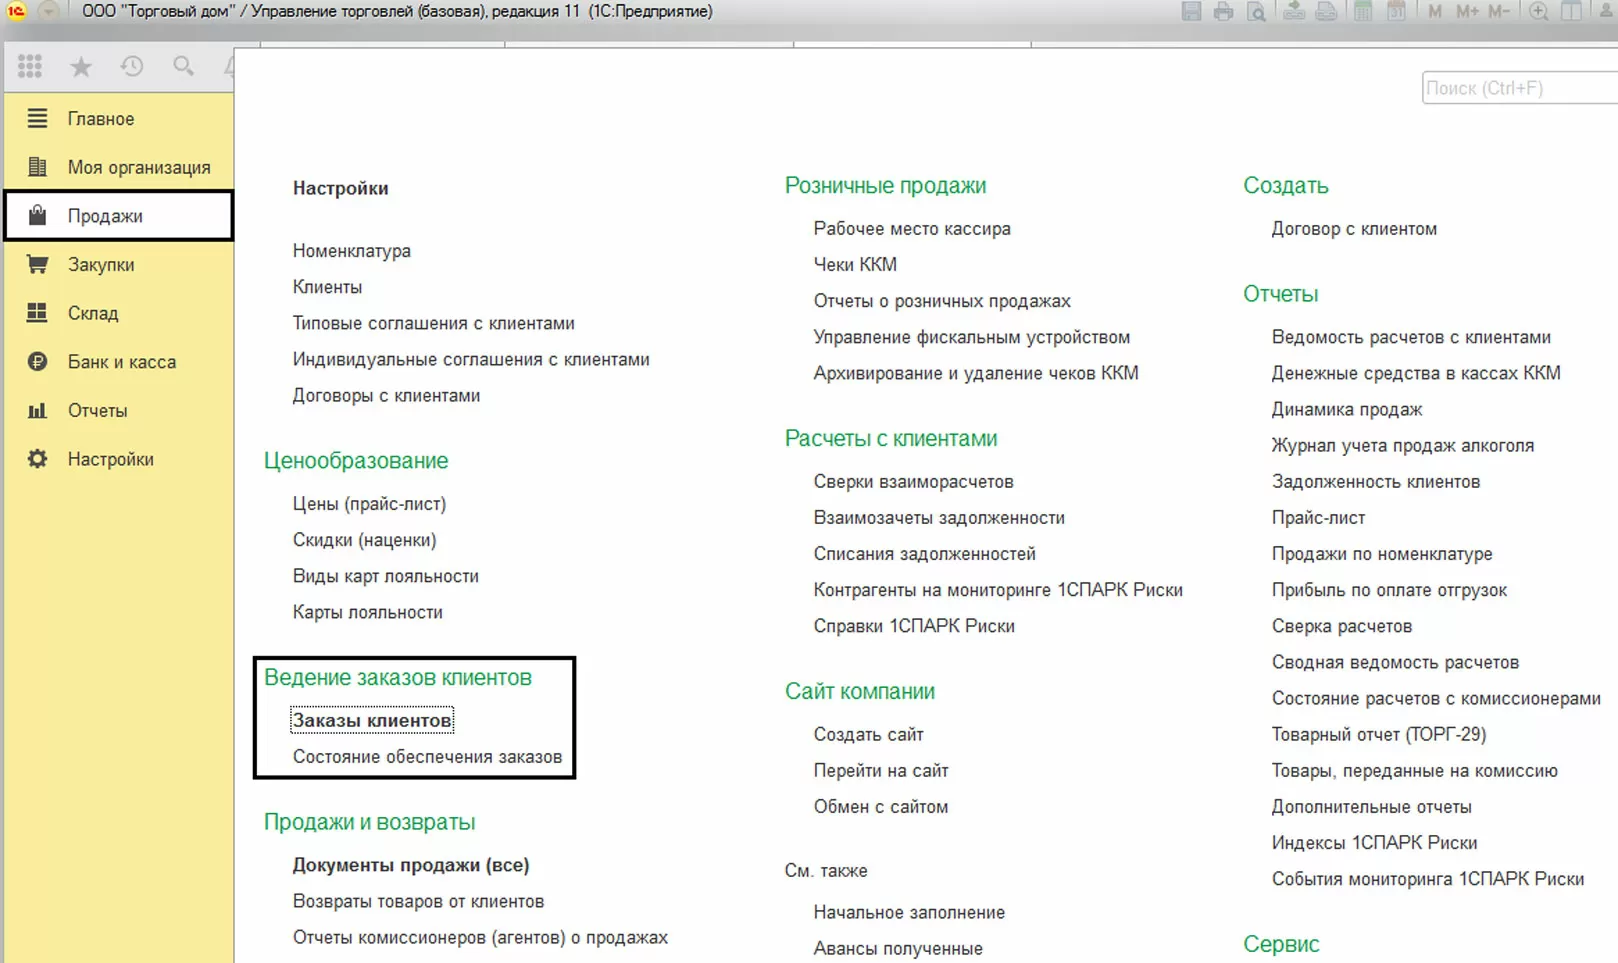The width and height of the screenshot is (1618, 963).
Task: Open main menu dropdown arrow next to the 1C logo
Action: 48,11
